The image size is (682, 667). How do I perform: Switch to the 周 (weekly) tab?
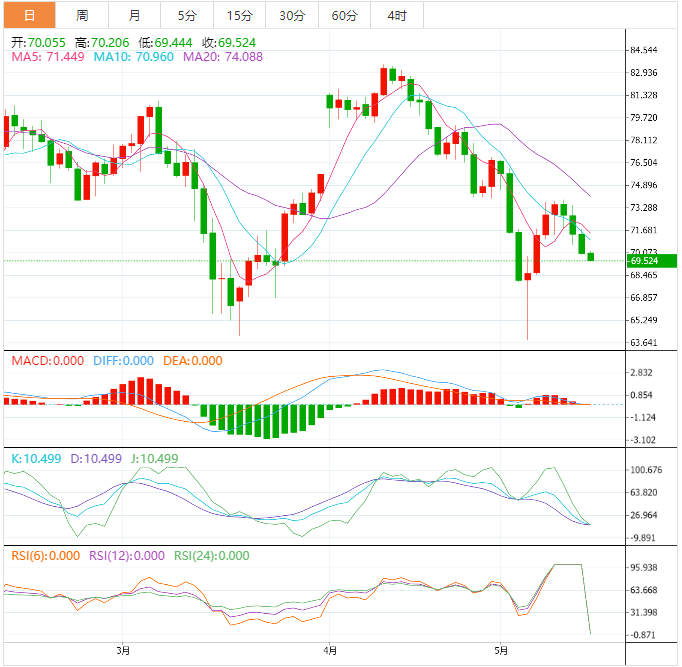(82, 15)
